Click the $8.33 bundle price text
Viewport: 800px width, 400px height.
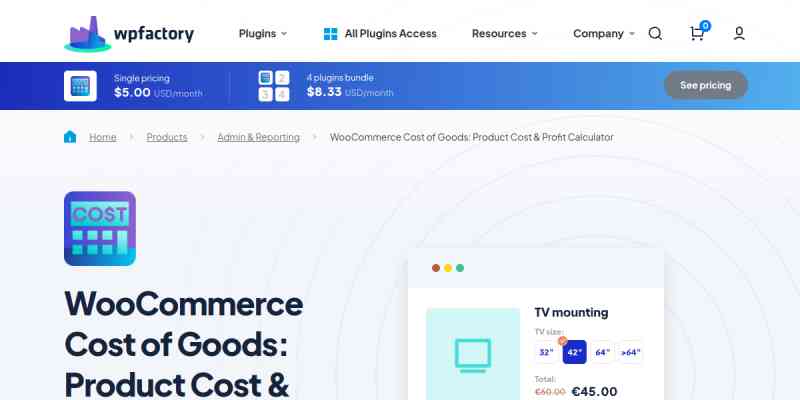(x=324, y=92)
